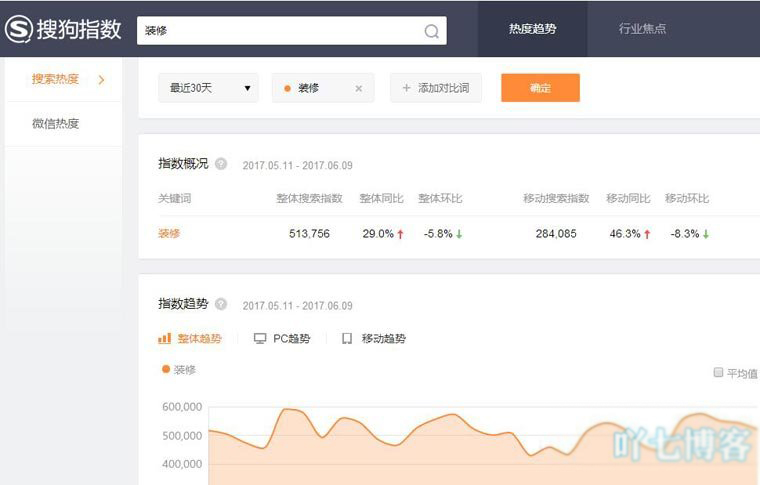Click the orange trend line on chart
Viewport: 760px width, 485px height.
tap(292, 409)
